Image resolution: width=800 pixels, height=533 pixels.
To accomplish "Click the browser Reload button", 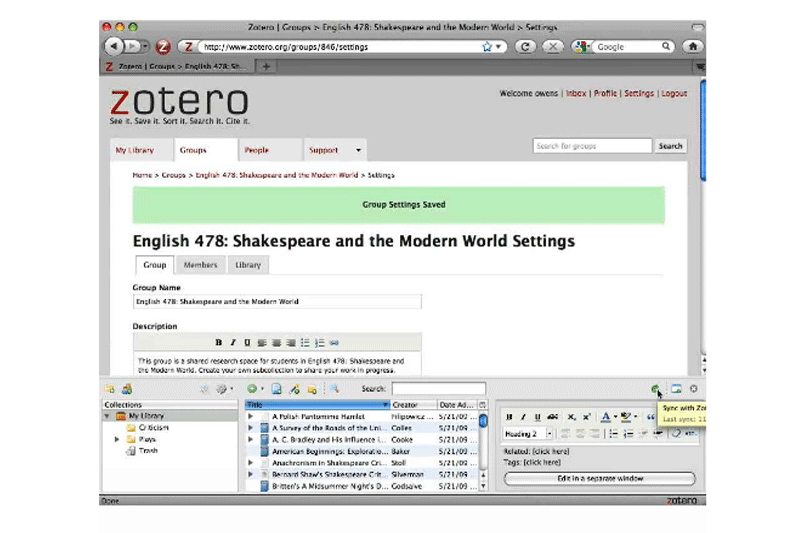I will [525, 47].
